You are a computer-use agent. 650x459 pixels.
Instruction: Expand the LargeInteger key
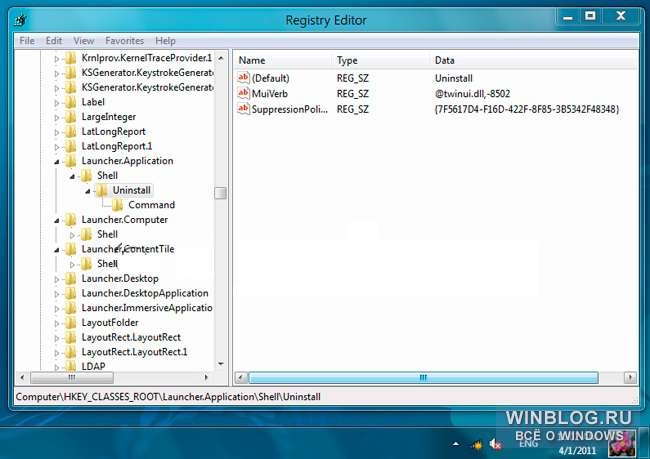57,118
